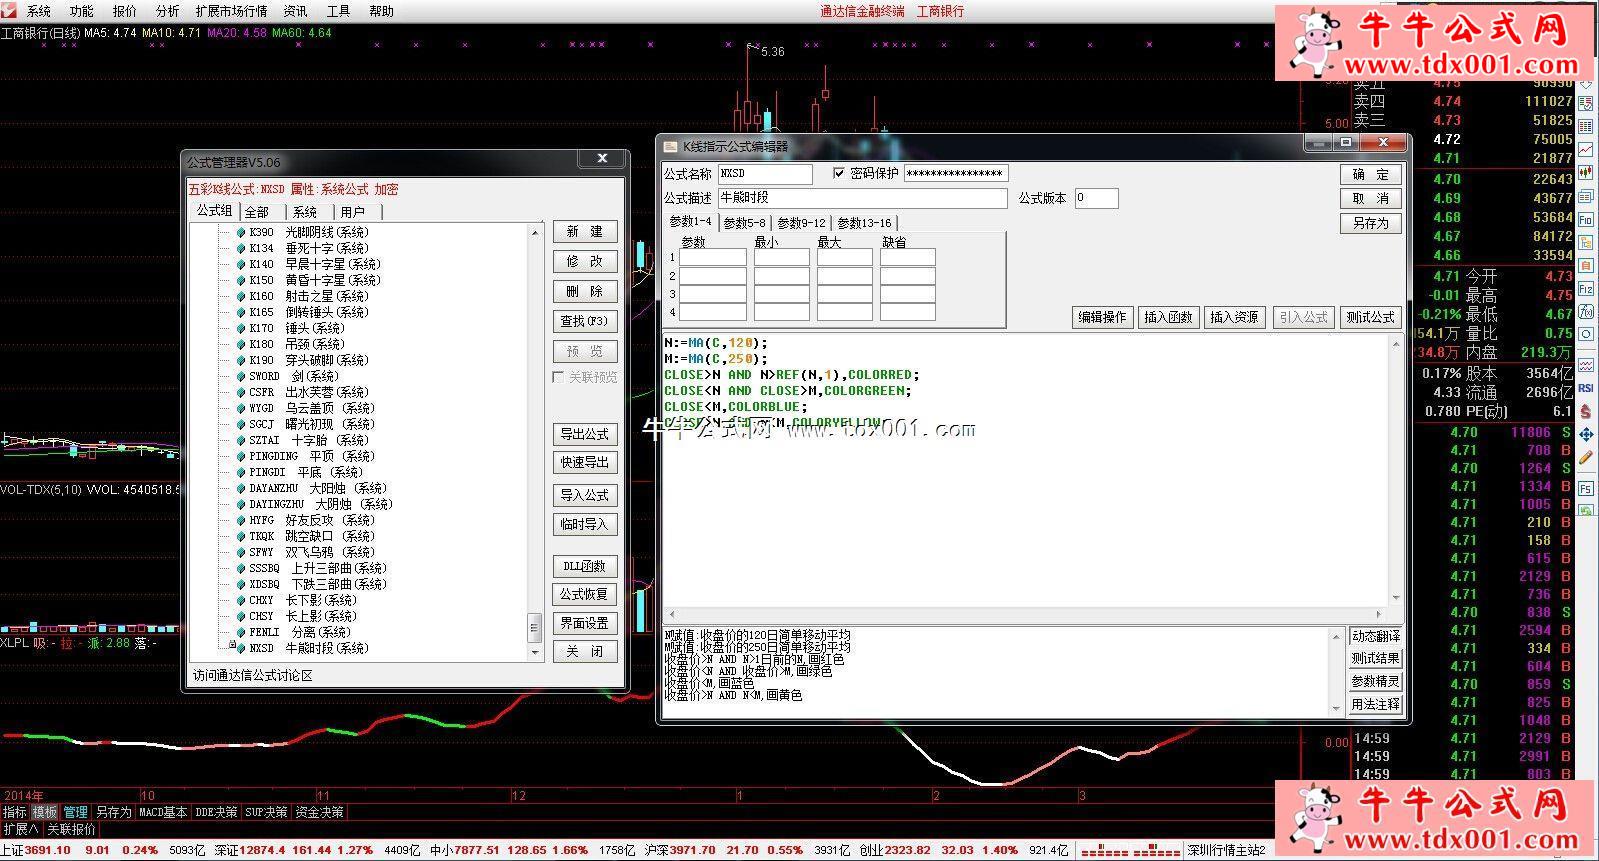Open the 访问通达信公式讨论区 link
Image resolution: width=1599 pixels, height=861 pixels.
(253, 675)
